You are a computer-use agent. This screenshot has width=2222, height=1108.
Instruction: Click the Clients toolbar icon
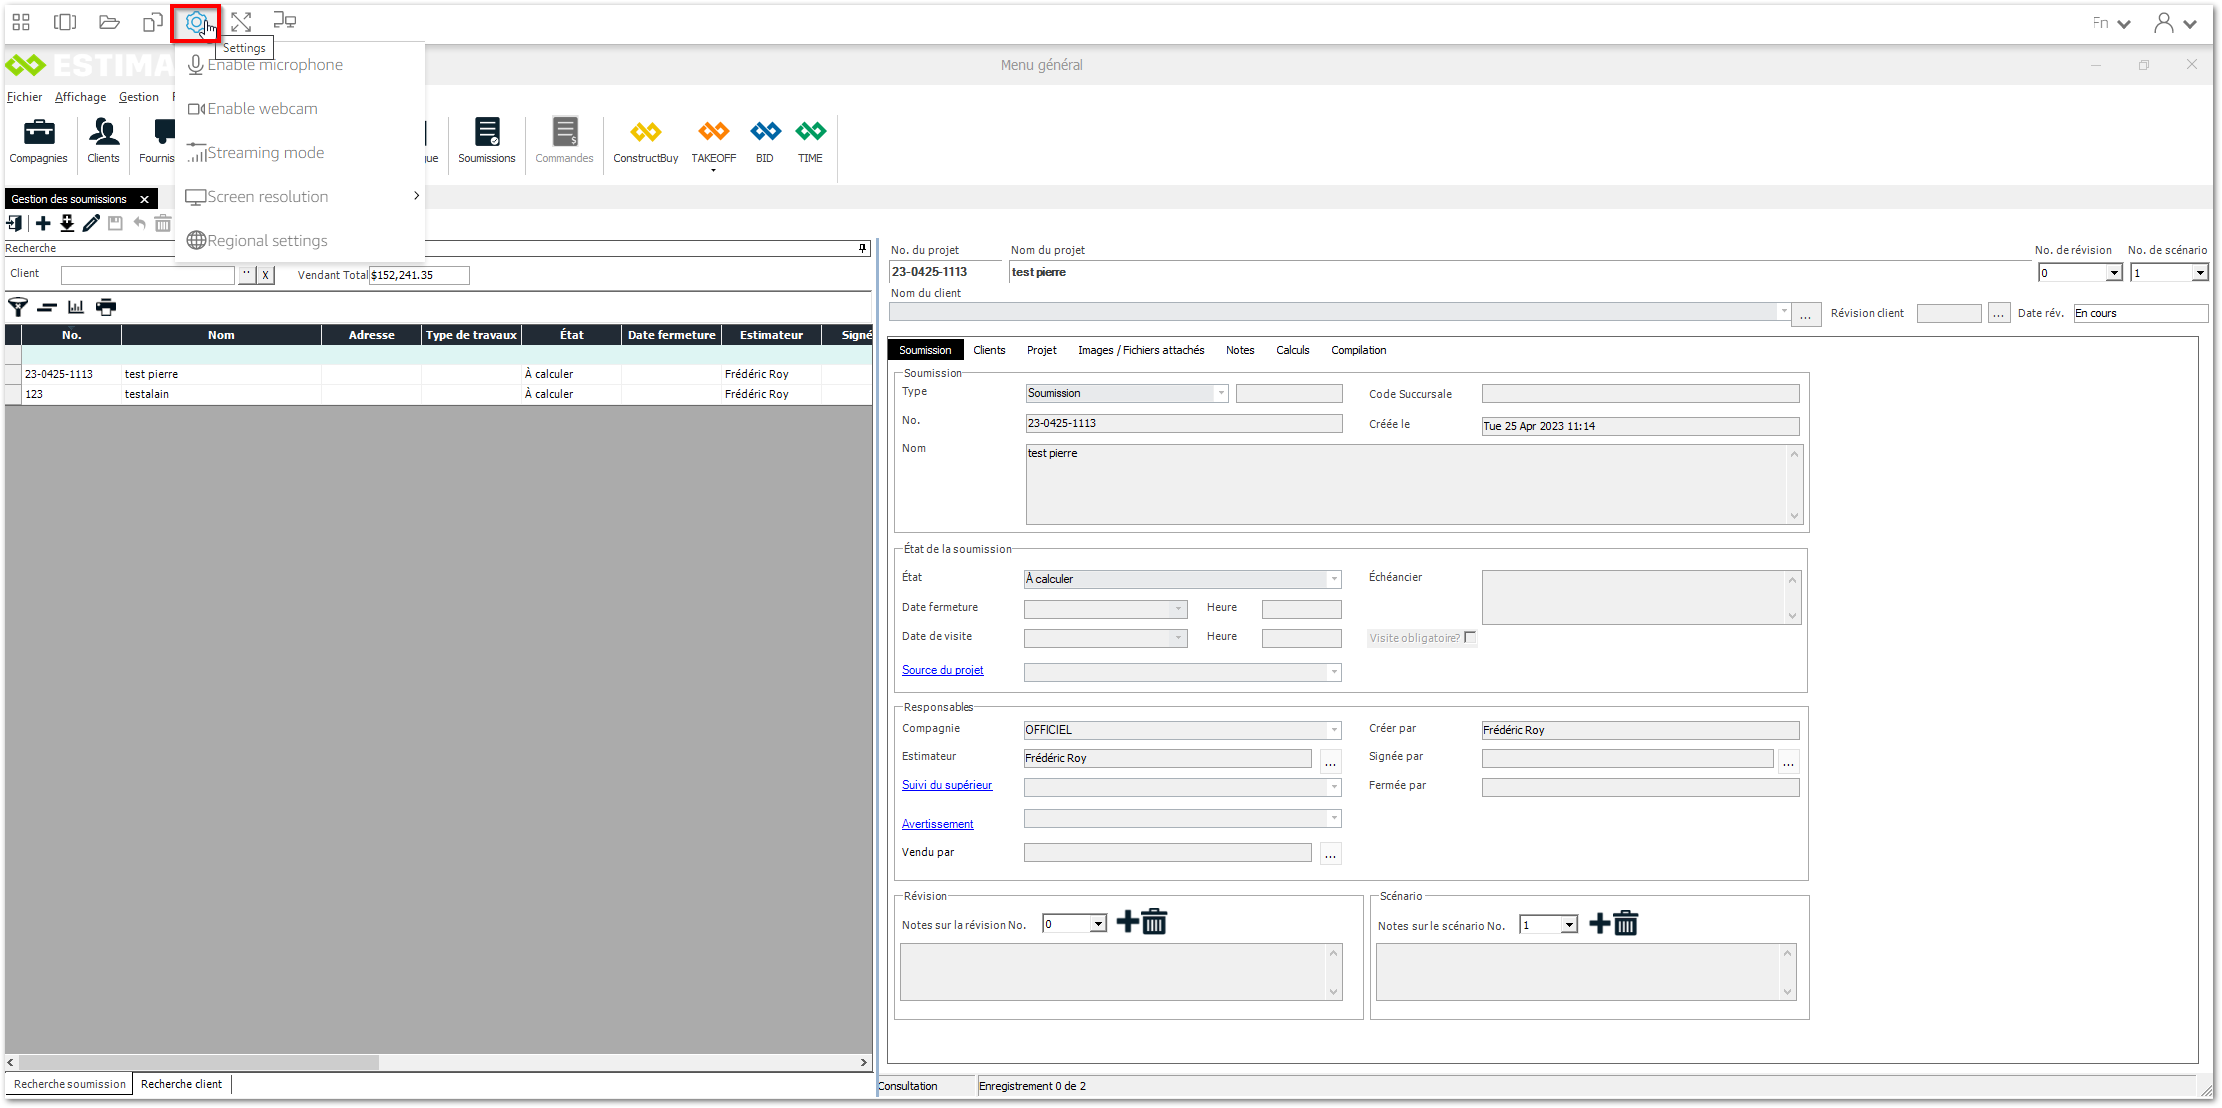[x=103, y=140]
